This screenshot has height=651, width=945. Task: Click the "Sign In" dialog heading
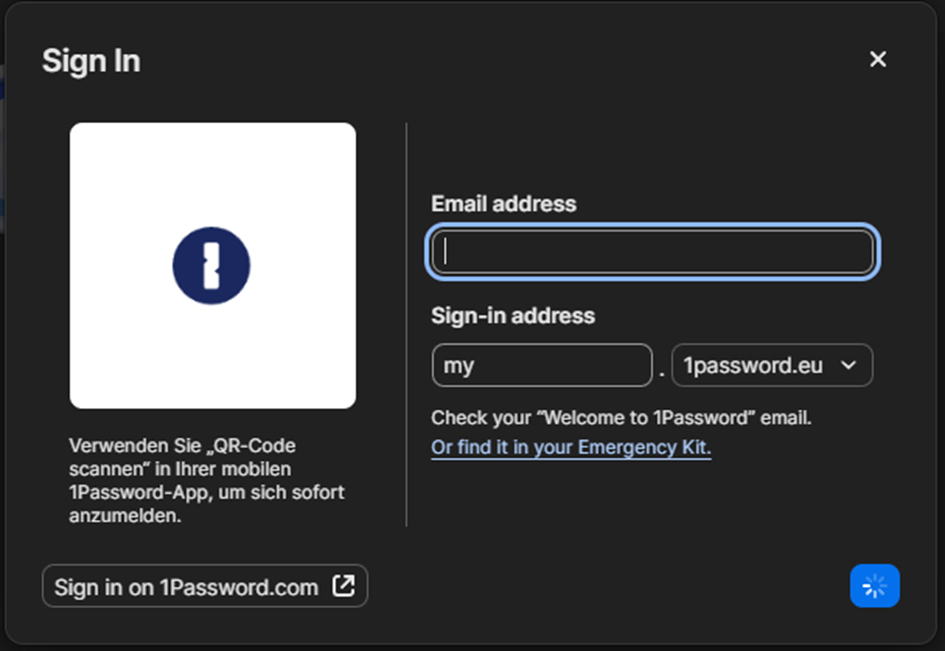coord(91,61)
